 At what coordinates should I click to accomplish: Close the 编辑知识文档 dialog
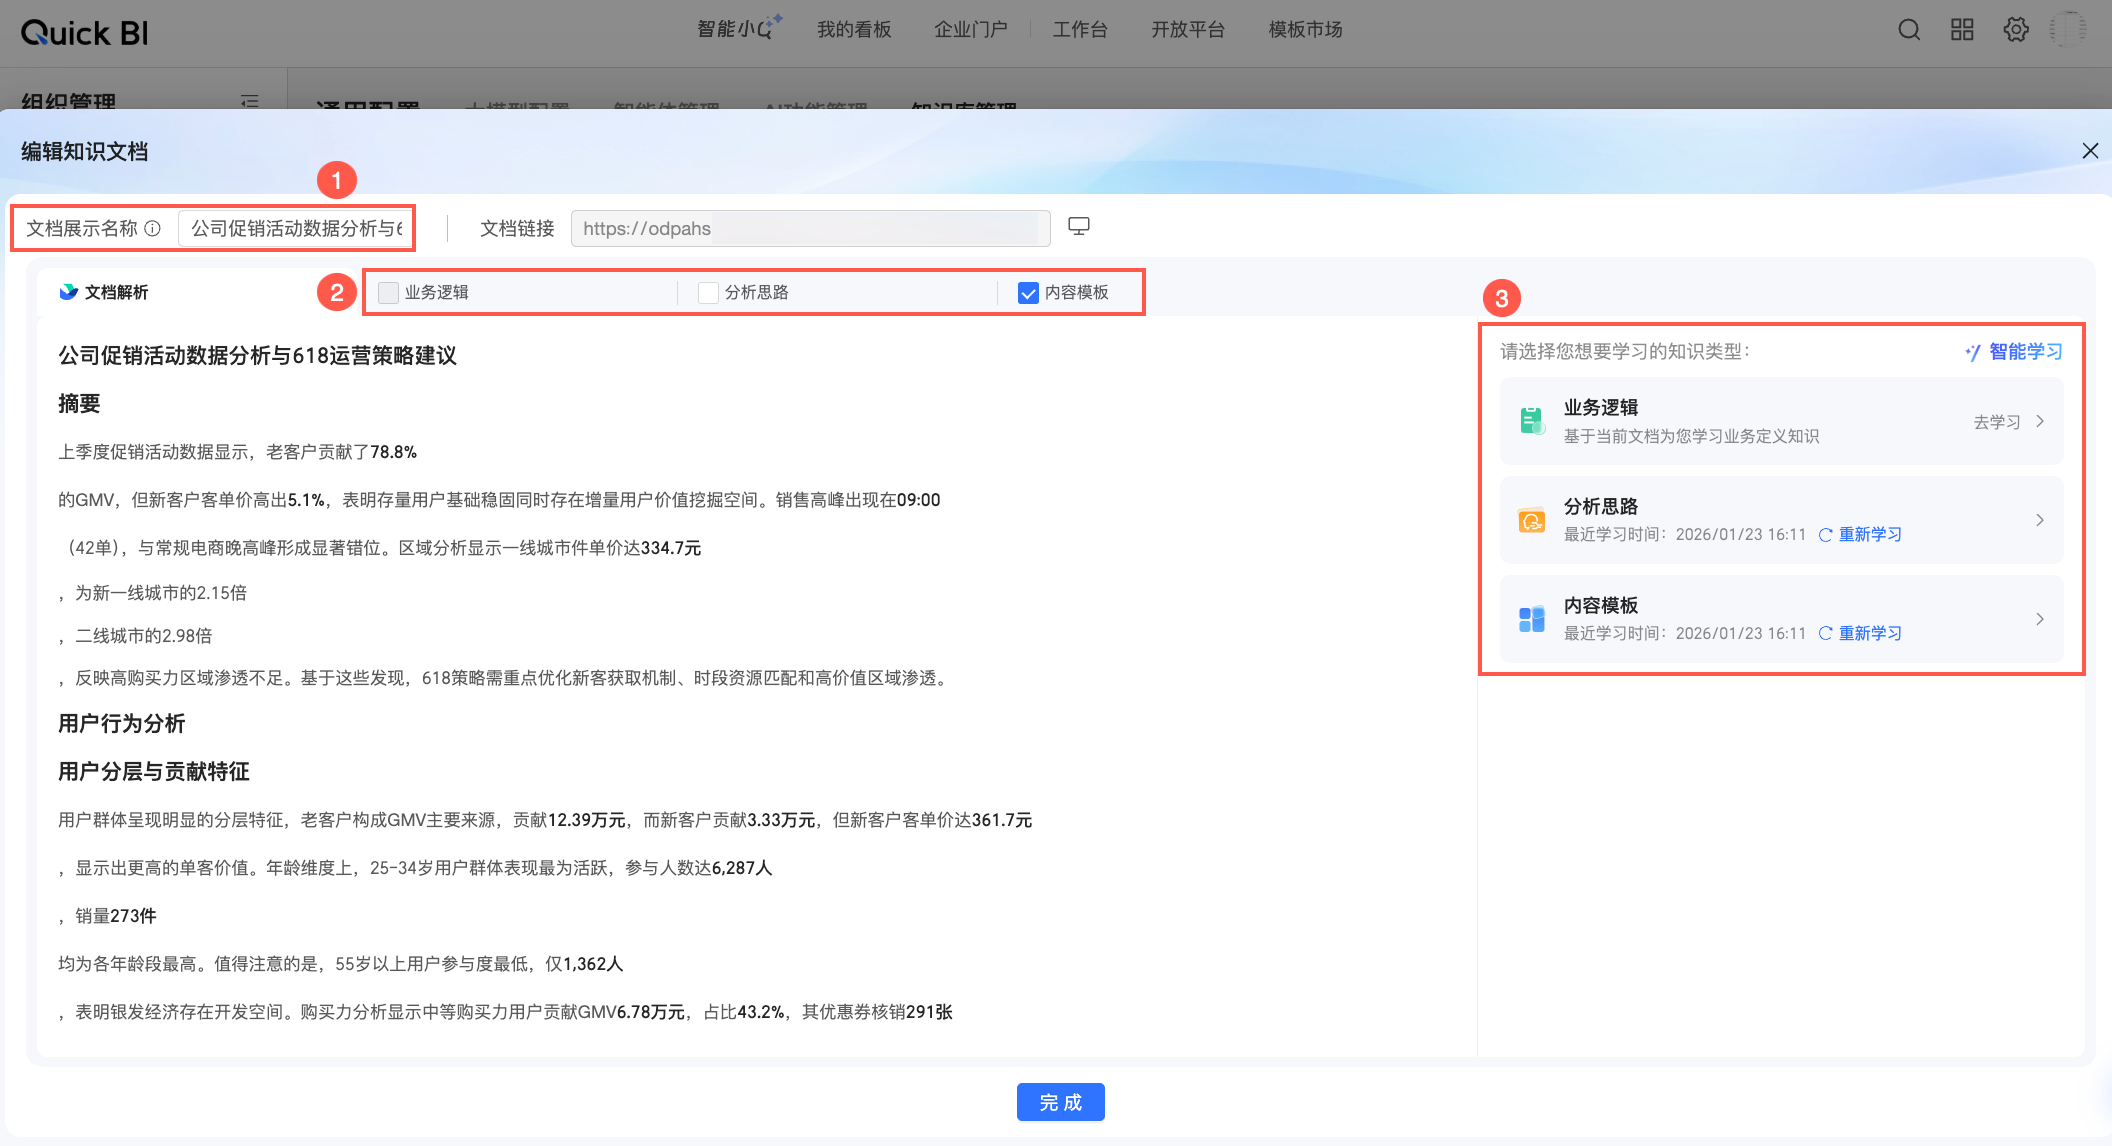pyautogui.click(x=2090, y=151)
